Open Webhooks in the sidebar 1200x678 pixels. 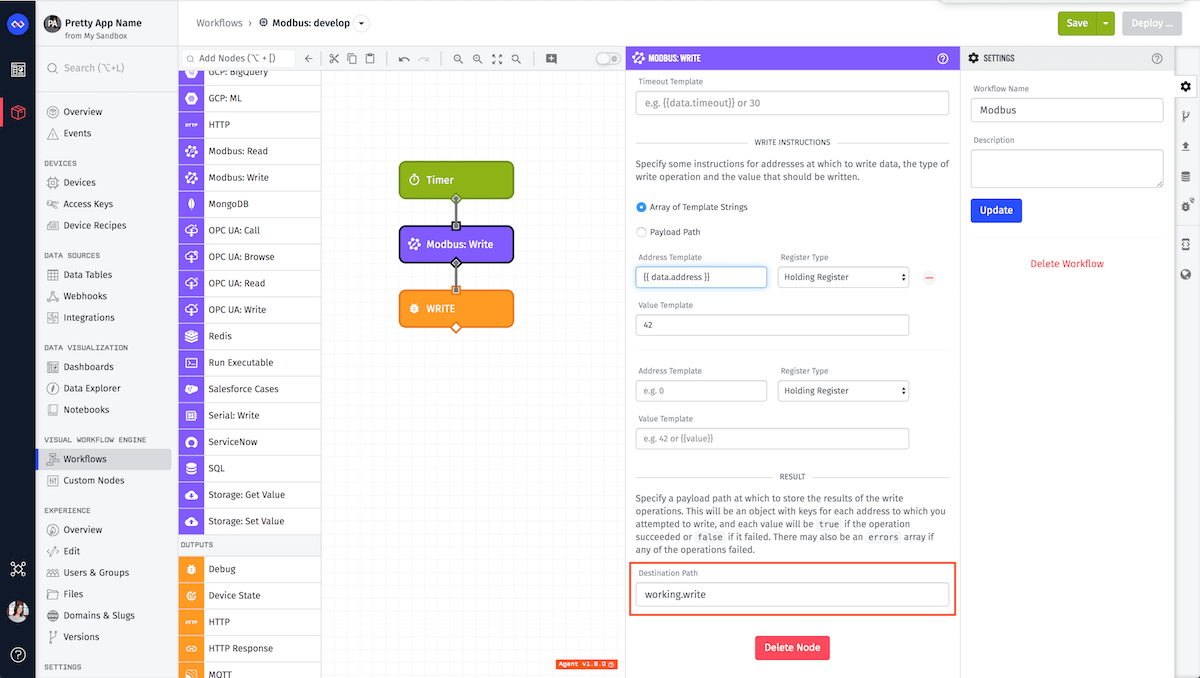(x=85, y=296)
